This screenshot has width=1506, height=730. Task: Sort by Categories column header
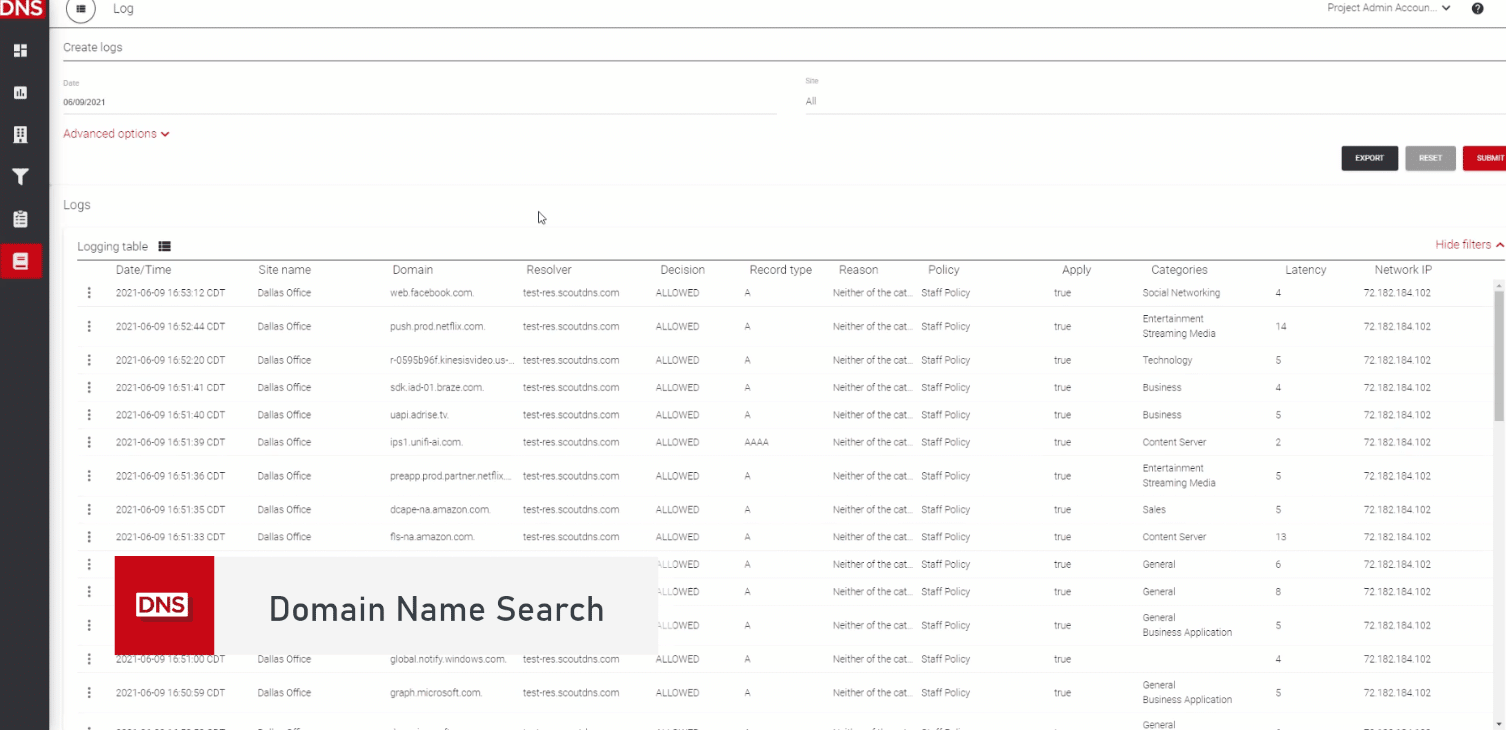tap(1179, 270)
